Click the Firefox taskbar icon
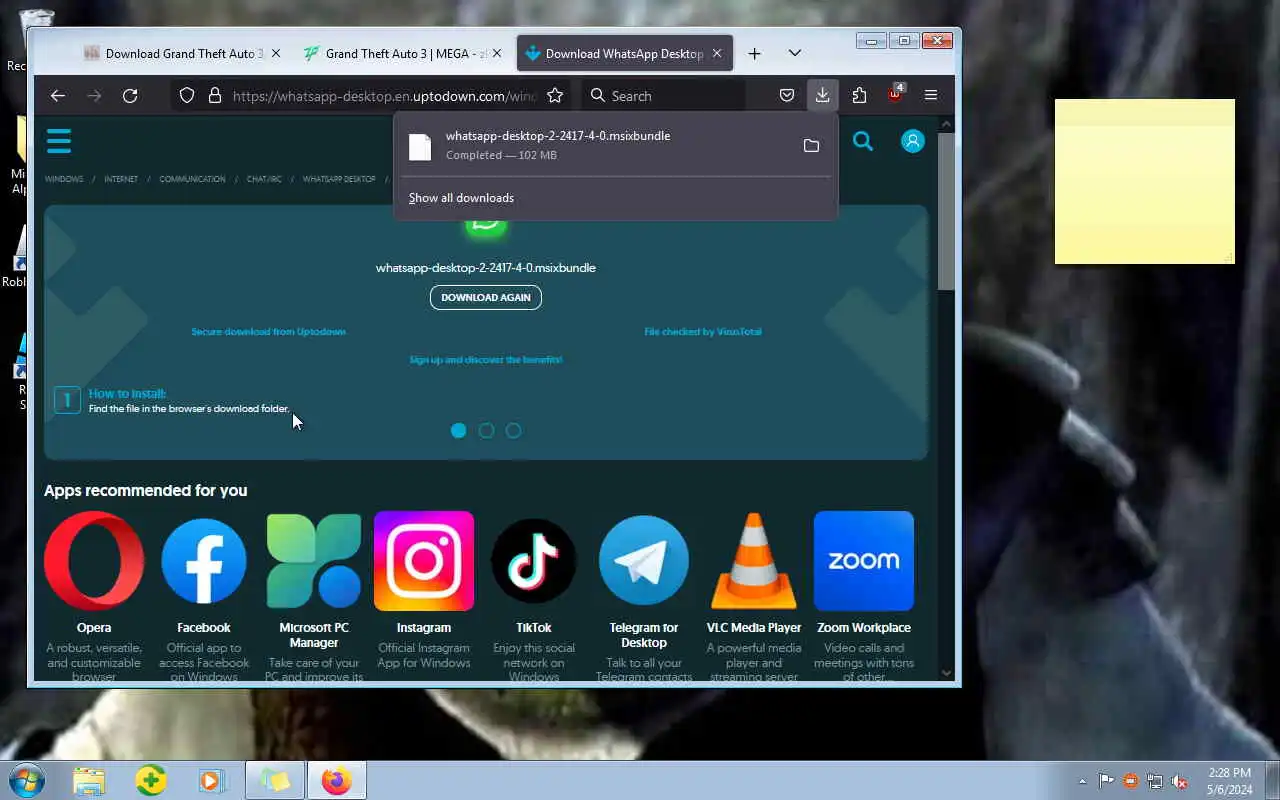This screenshot has height=800, width=1280. click(336, 780)
